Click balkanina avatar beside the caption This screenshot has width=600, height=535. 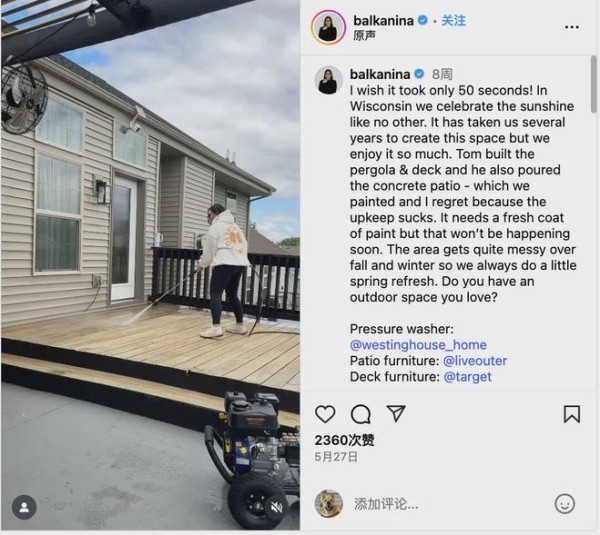328,80
